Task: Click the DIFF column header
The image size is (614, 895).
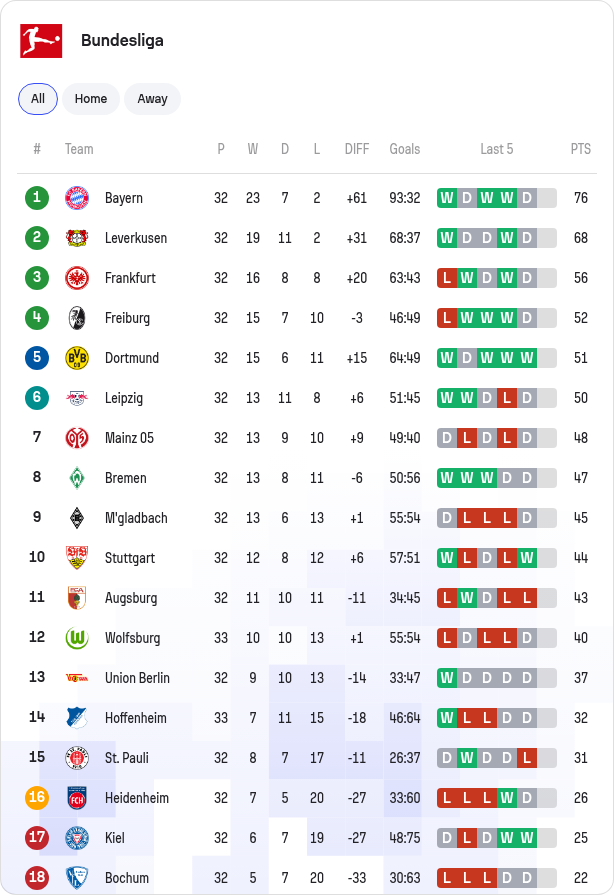Action: [357, 149]
